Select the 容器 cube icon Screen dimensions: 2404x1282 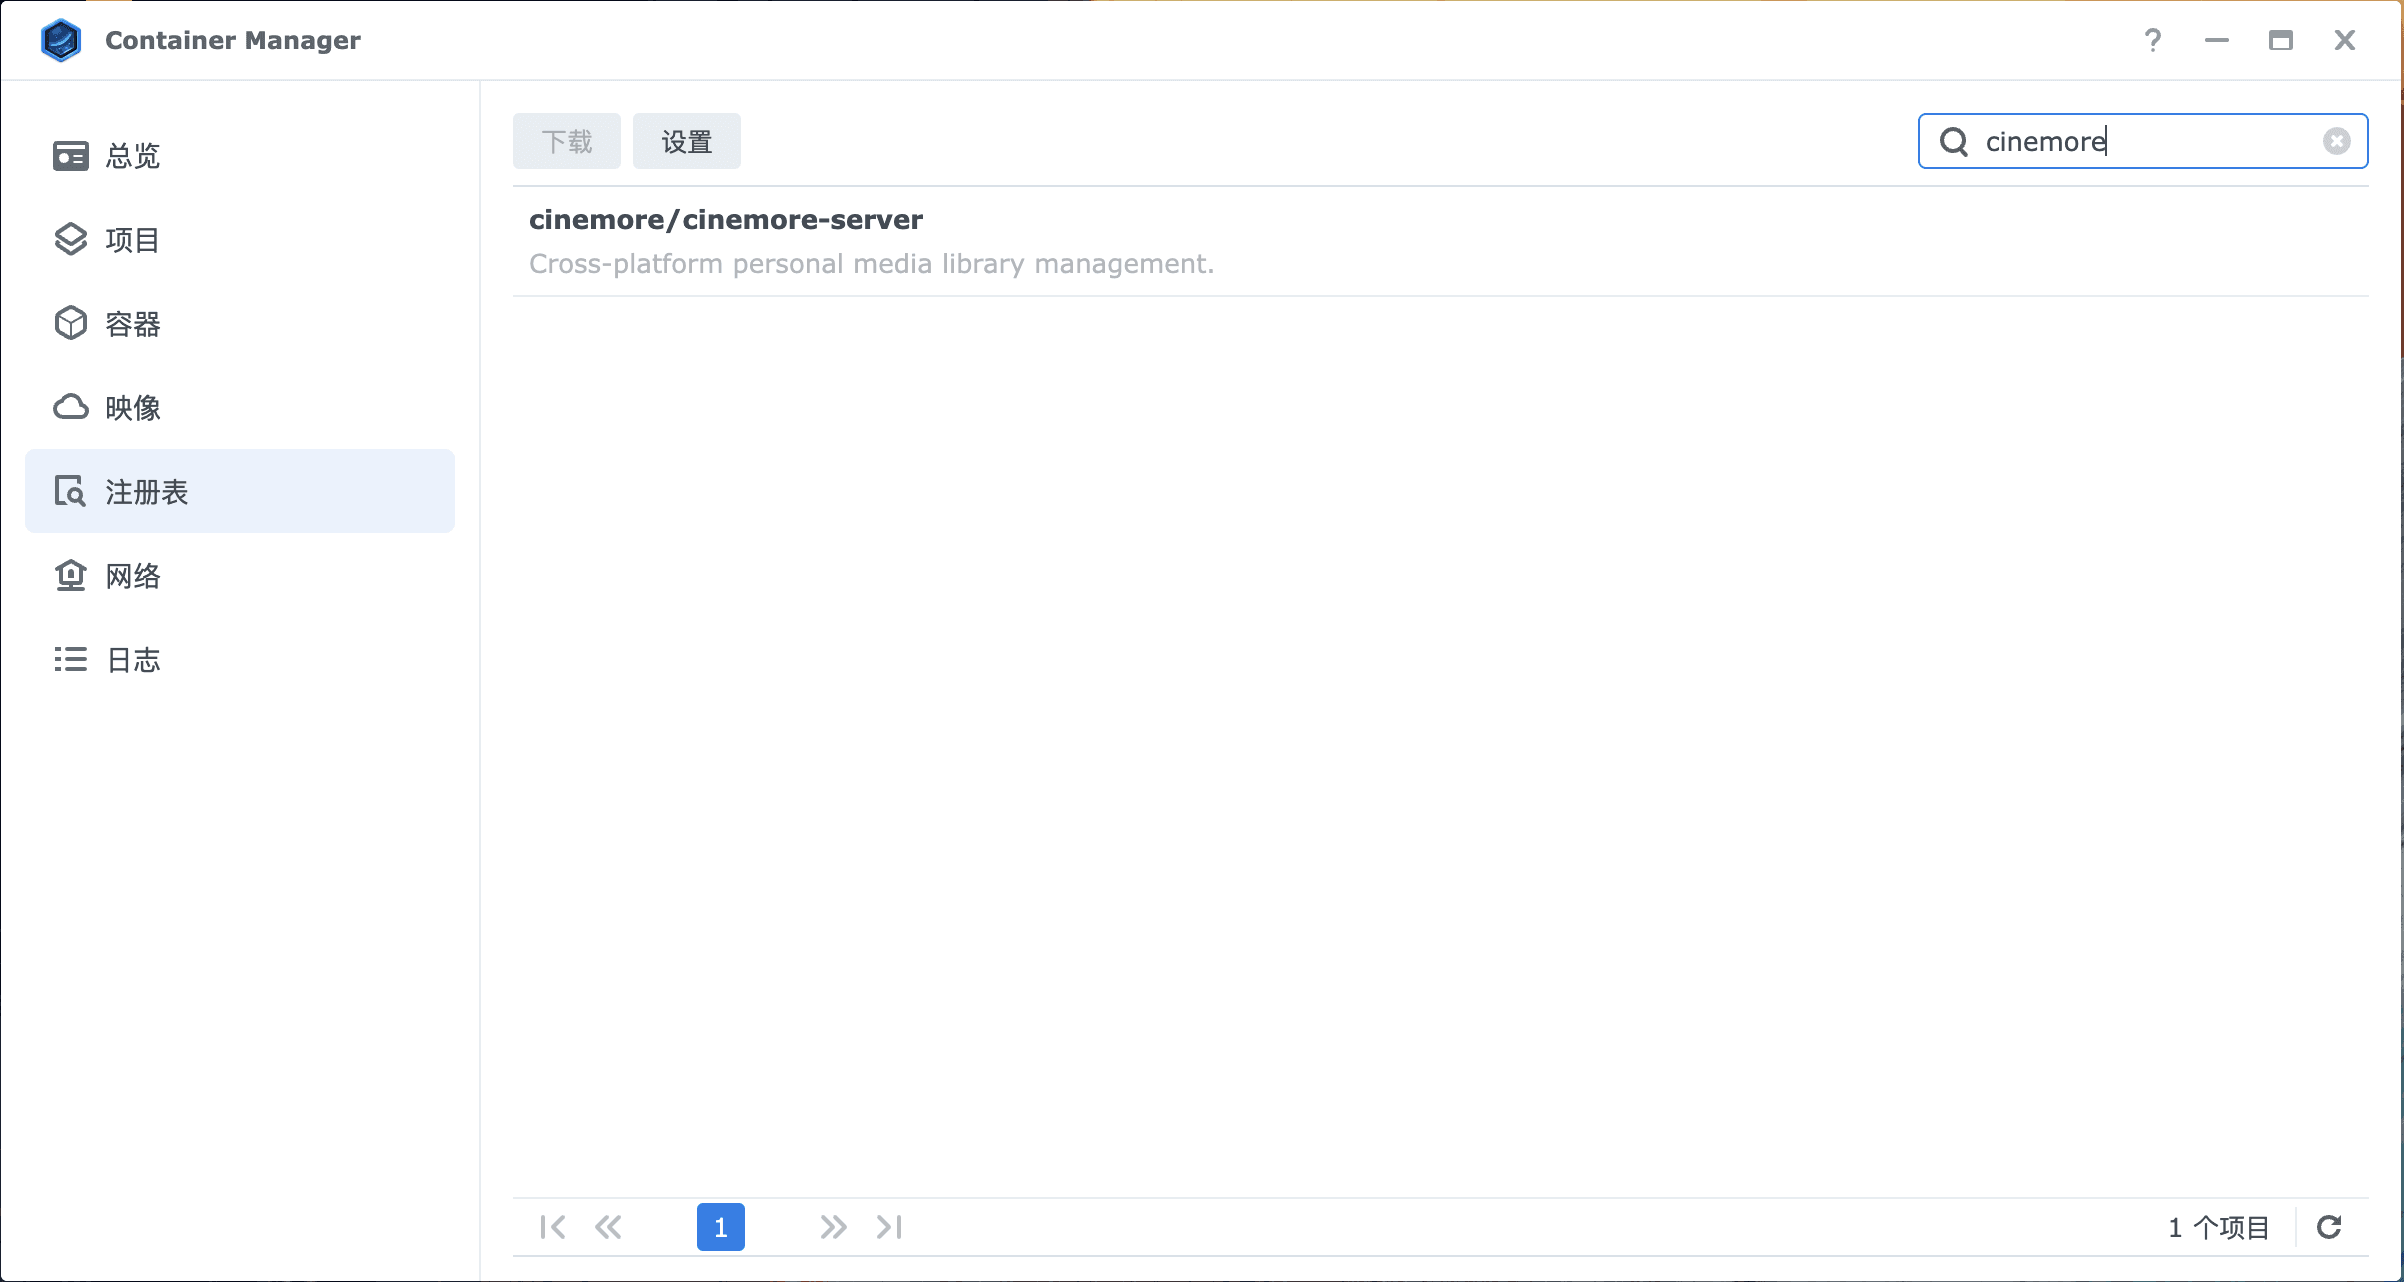pos(70,324)
